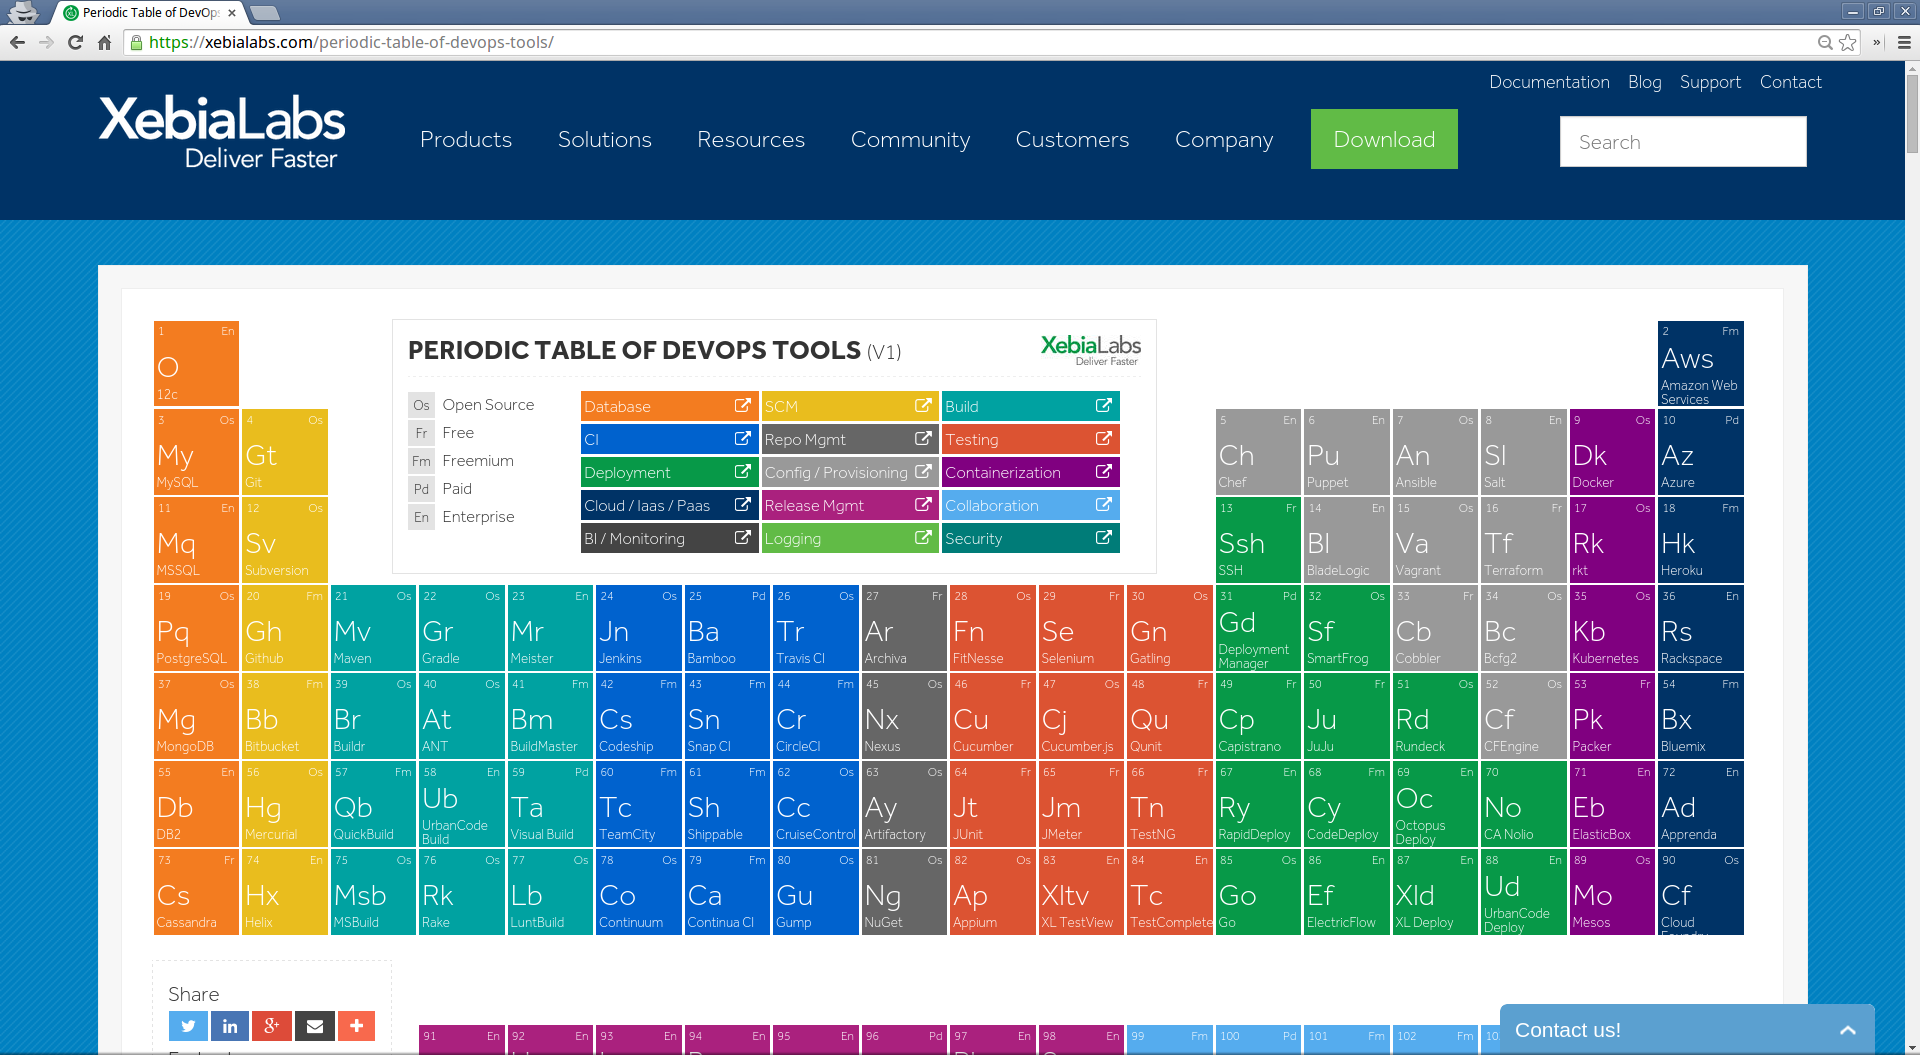Open external link icon on Deployment category
Screen dimensions: 1920x1055
[742, 472]
